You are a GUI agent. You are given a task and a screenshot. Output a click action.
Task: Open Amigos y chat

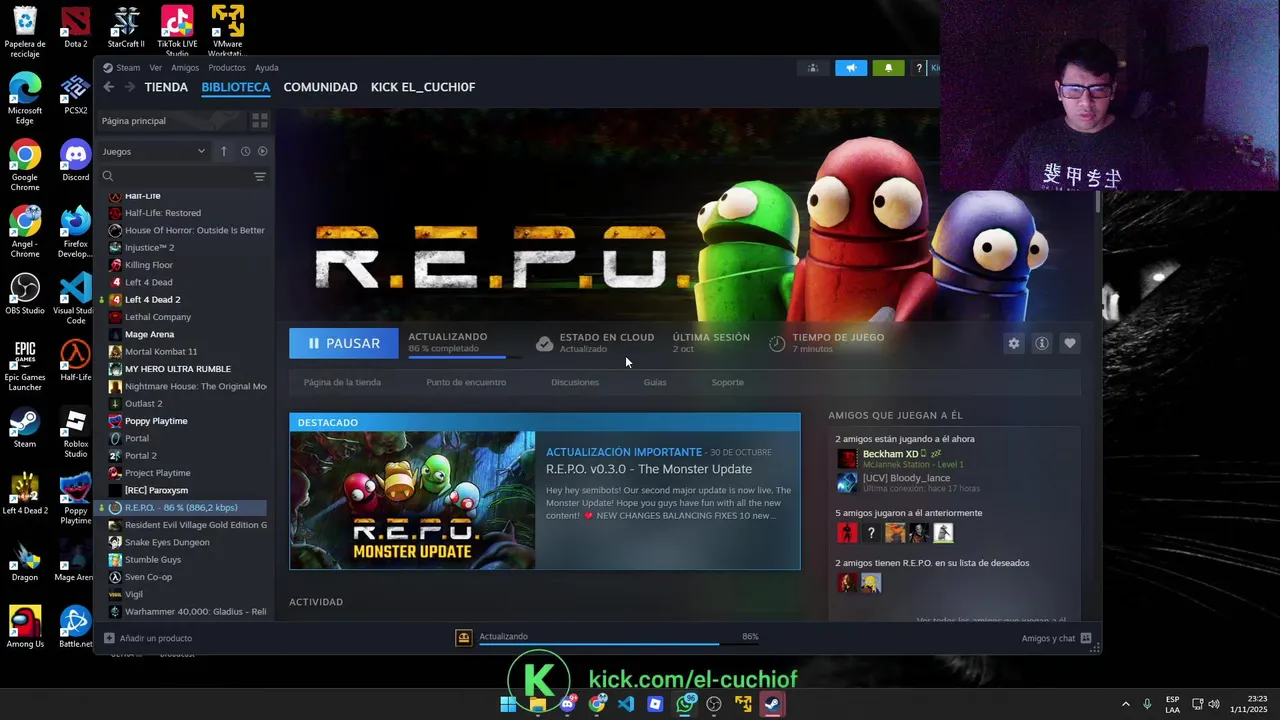coord(1056,638)
